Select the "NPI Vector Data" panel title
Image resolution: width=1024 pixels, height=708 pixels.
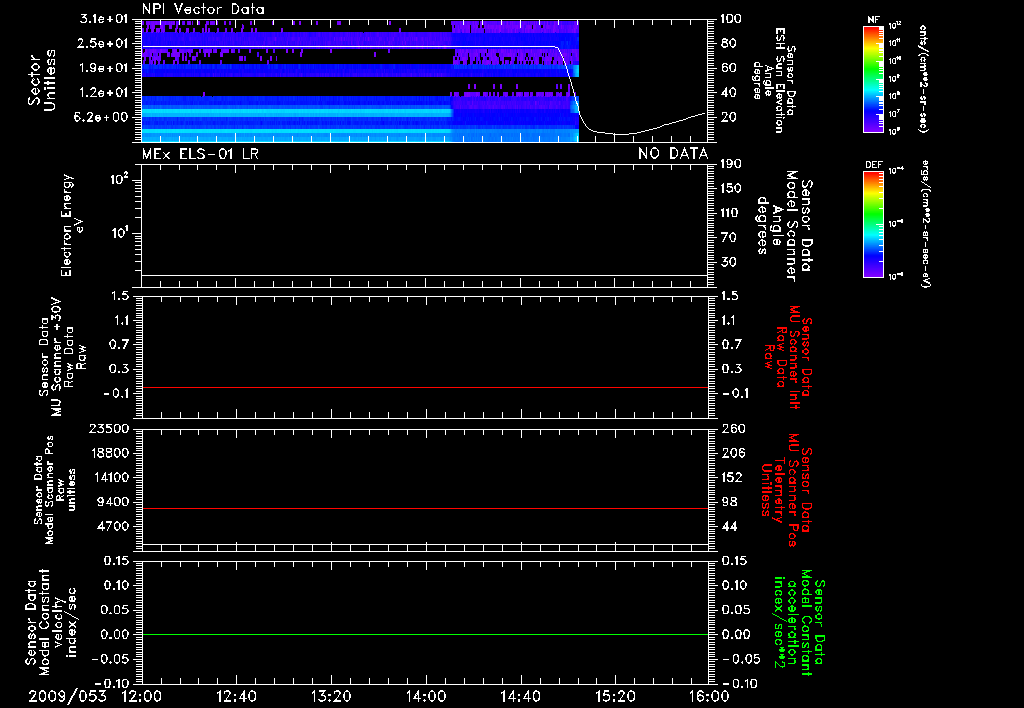pyautogui.click(x=203, y=9)
